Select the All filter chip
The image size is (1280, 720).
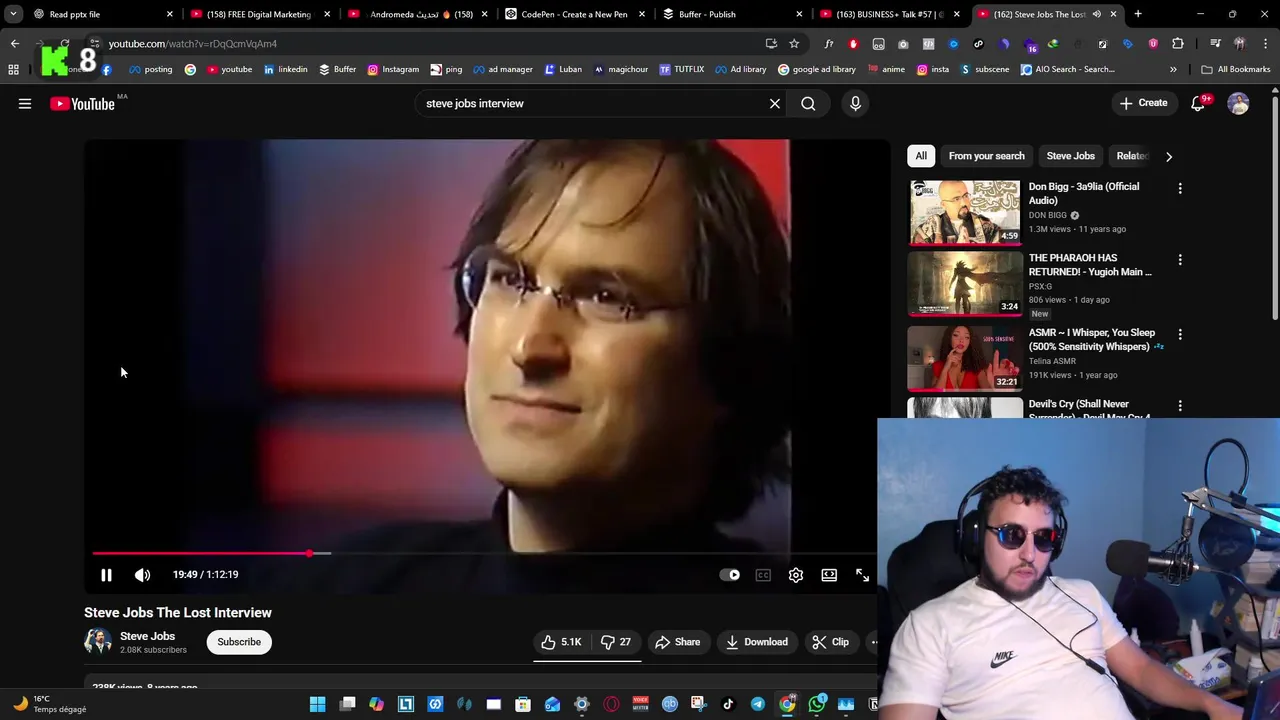click(x=921, y=156)
